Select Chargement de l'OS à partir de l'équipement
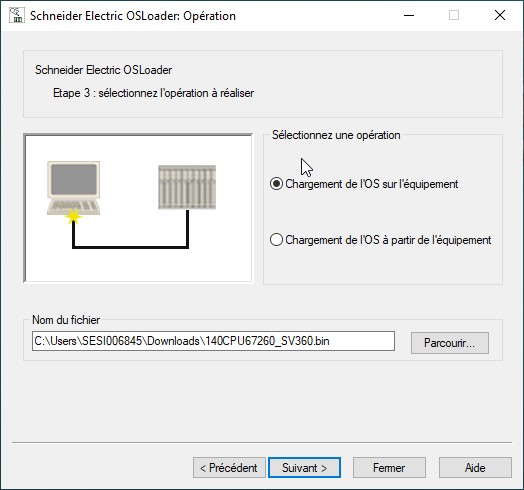Screen dimensions: 524x490 (x=381, y=240)
